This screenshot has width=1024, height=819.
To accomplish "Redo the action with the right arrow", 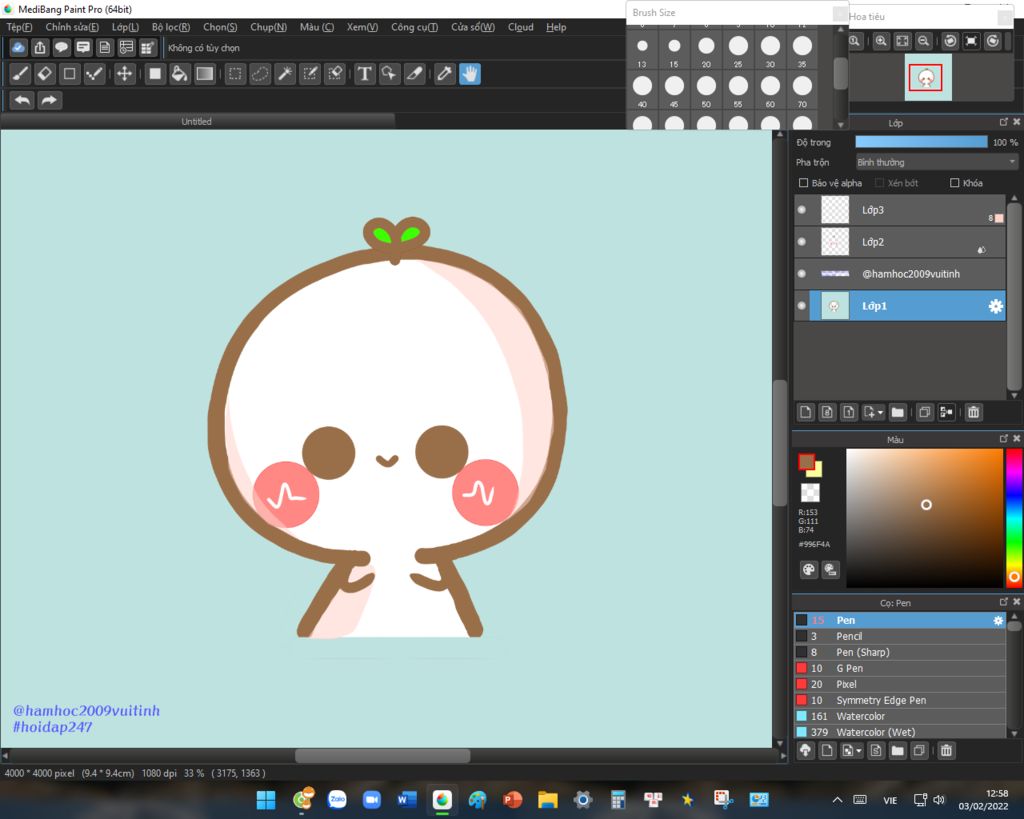I will [x=50, y=101].
